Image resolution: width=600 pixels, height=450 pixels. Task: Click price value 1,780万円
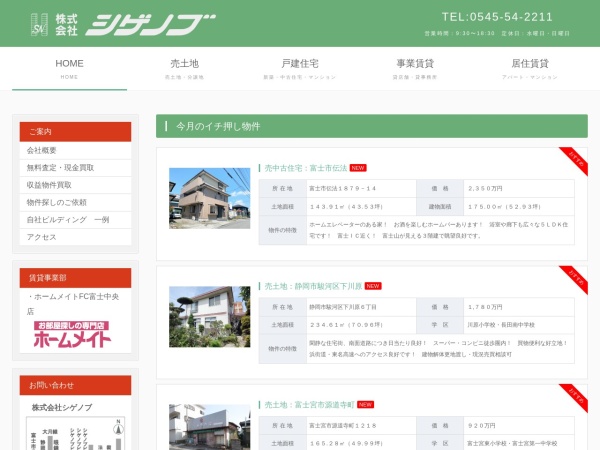click(x=485, y=307)
